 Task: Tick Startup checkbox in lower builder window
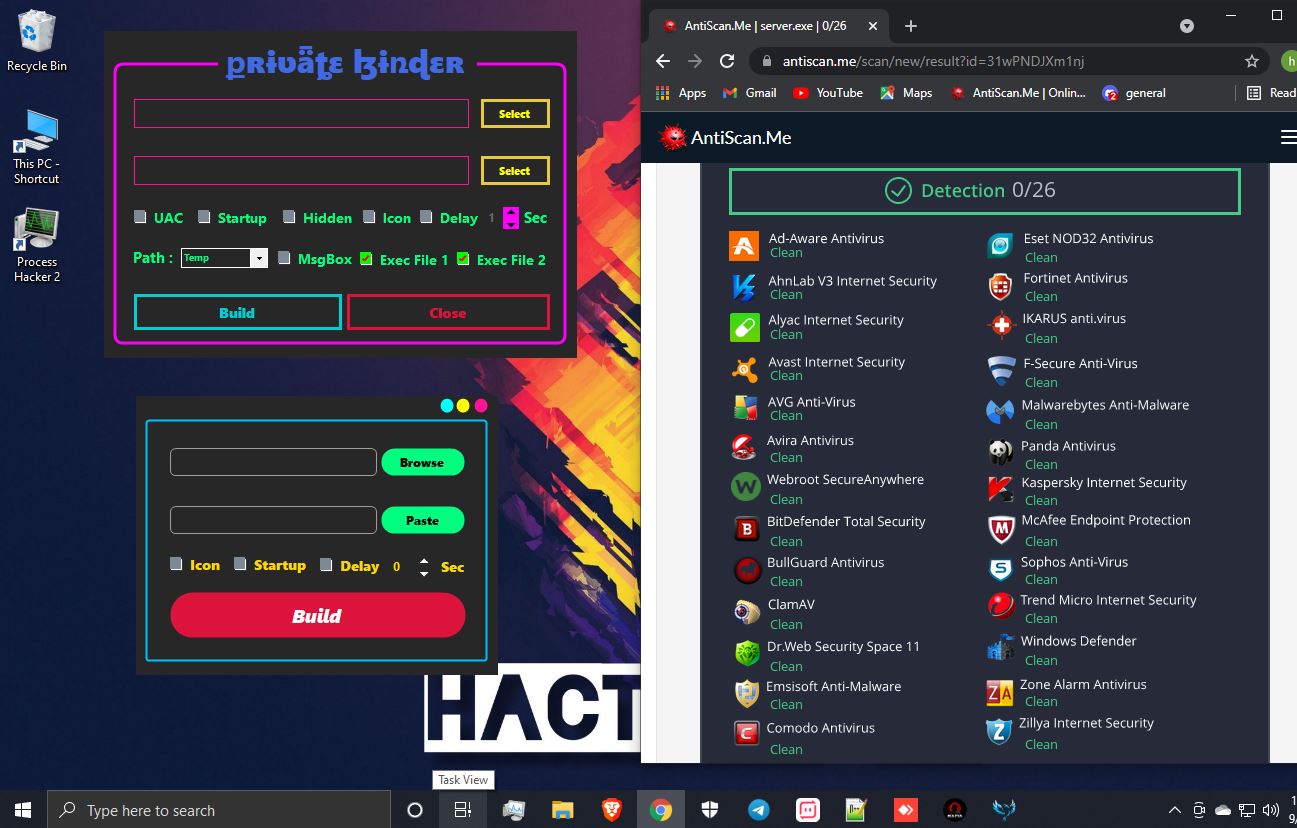[240, 564]
